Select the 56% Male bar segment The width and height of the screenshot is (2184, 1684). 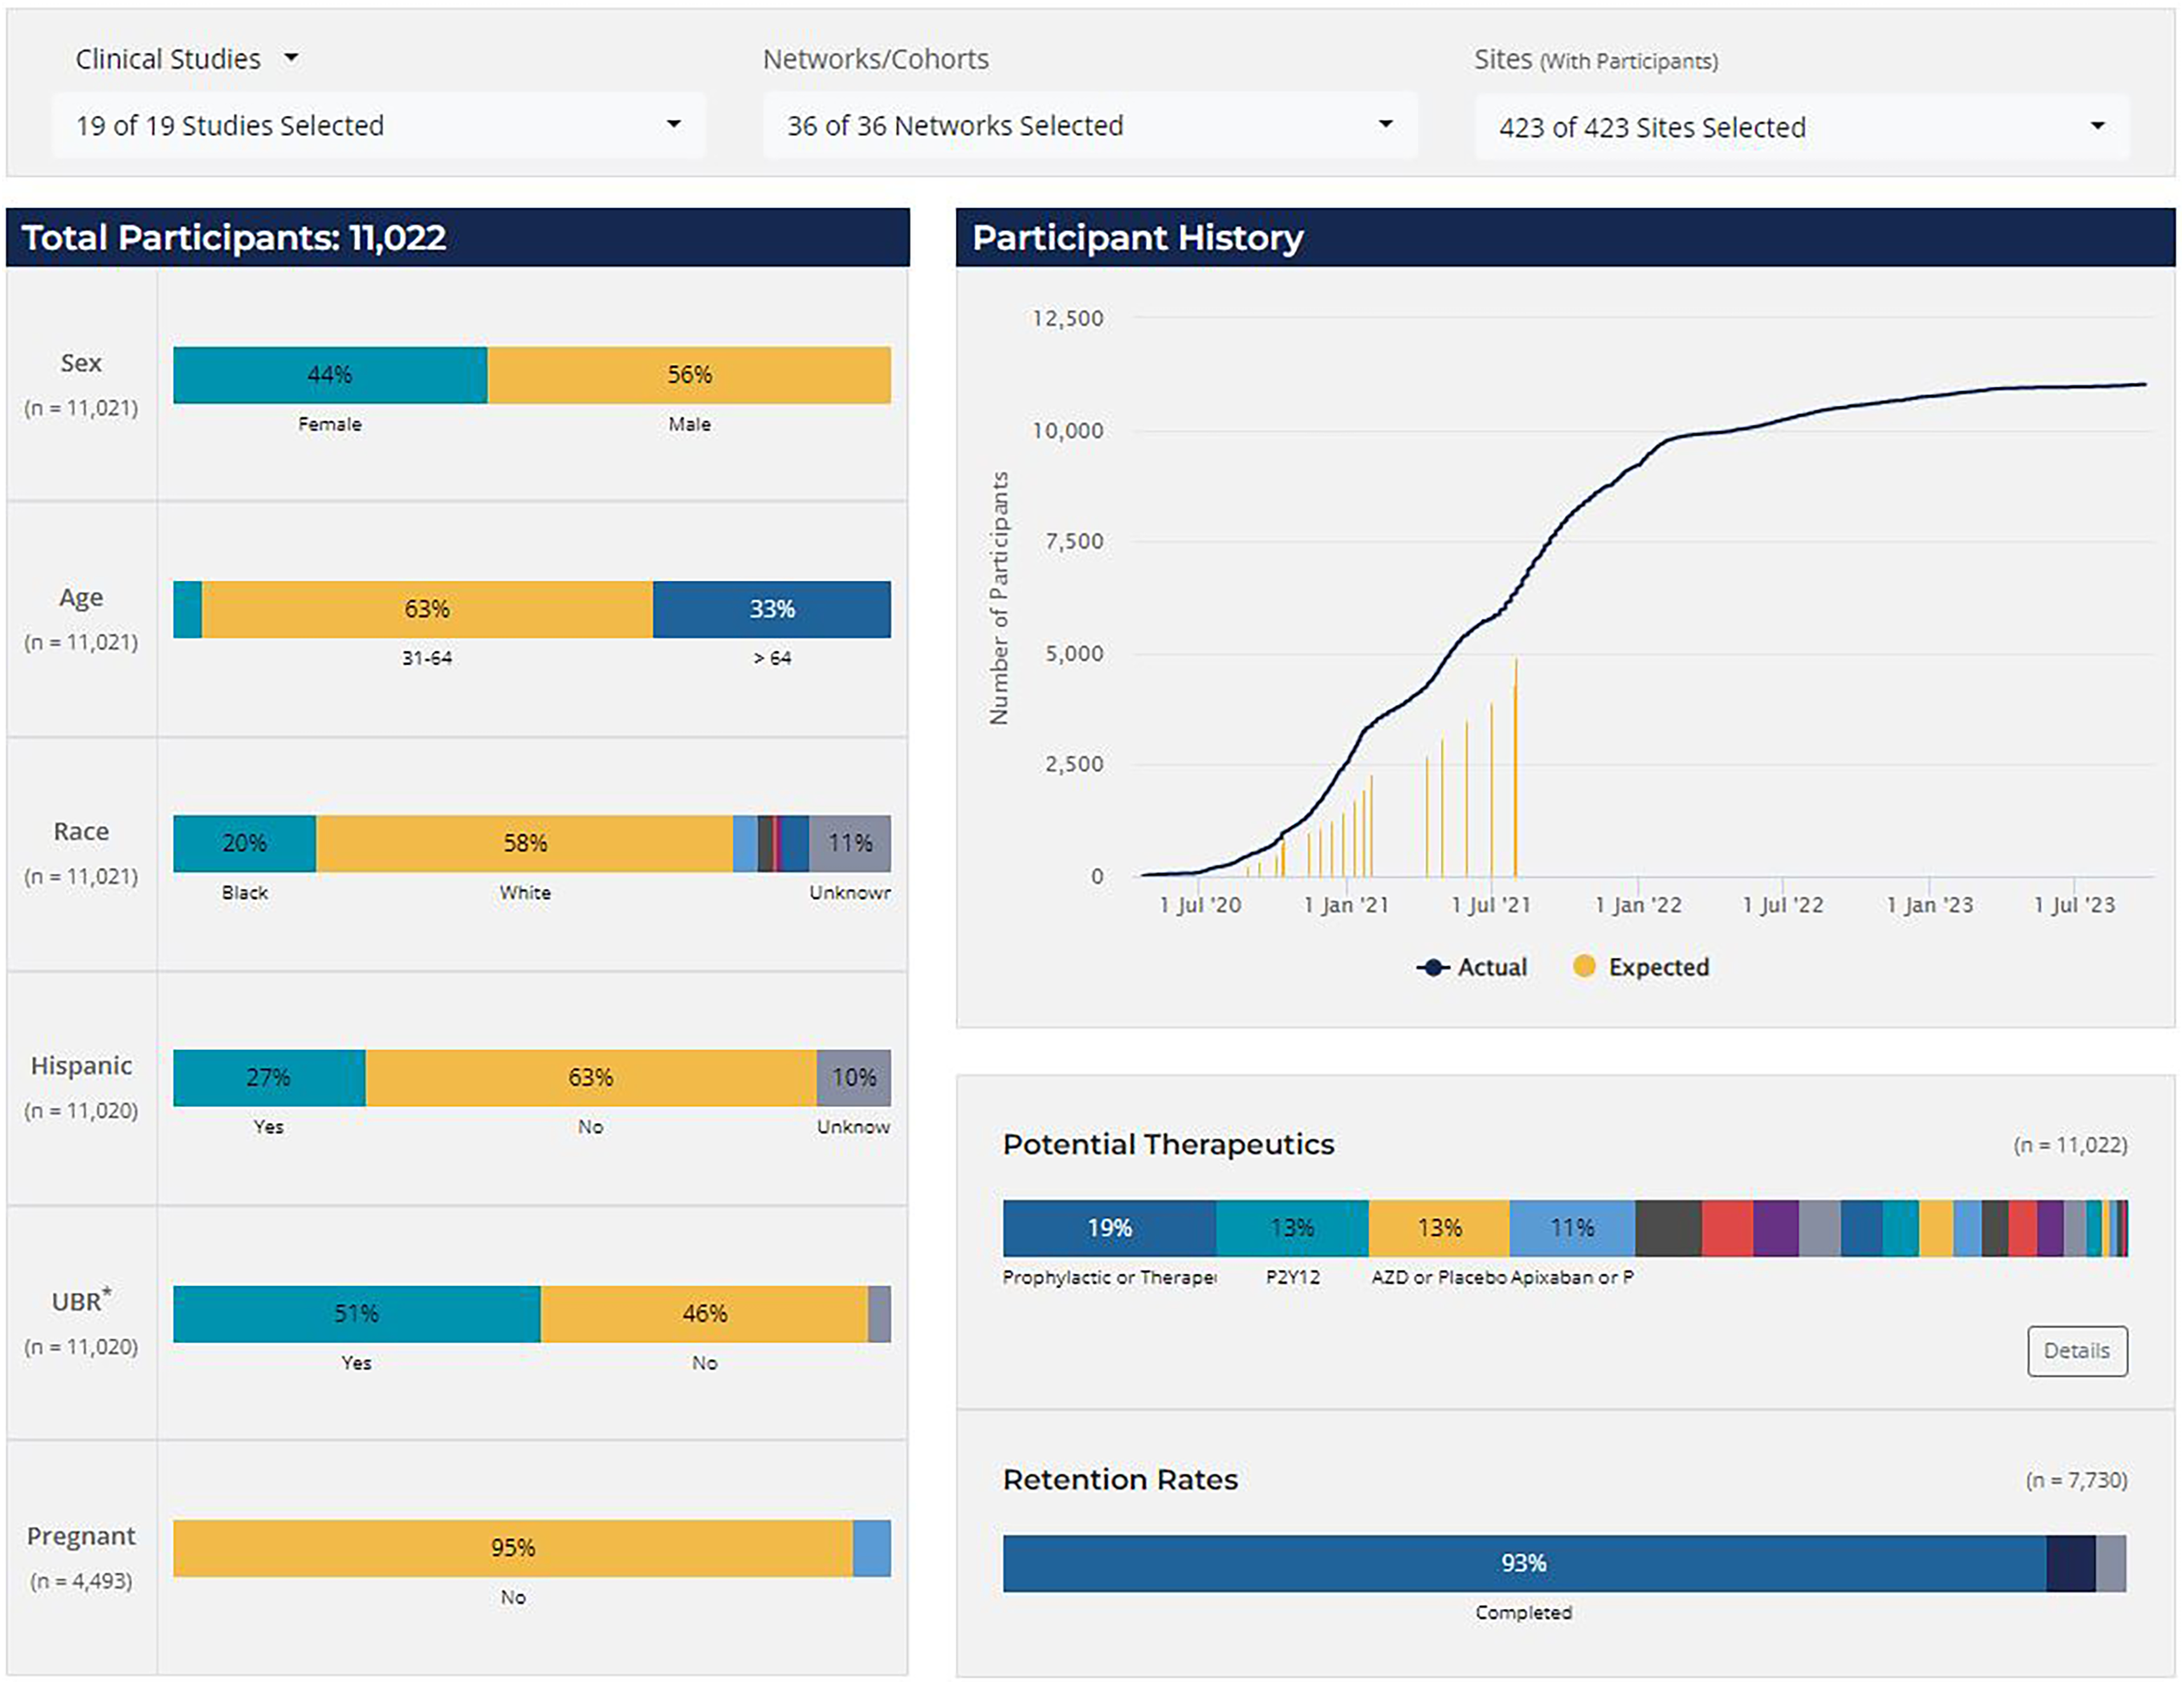[689, 375]
